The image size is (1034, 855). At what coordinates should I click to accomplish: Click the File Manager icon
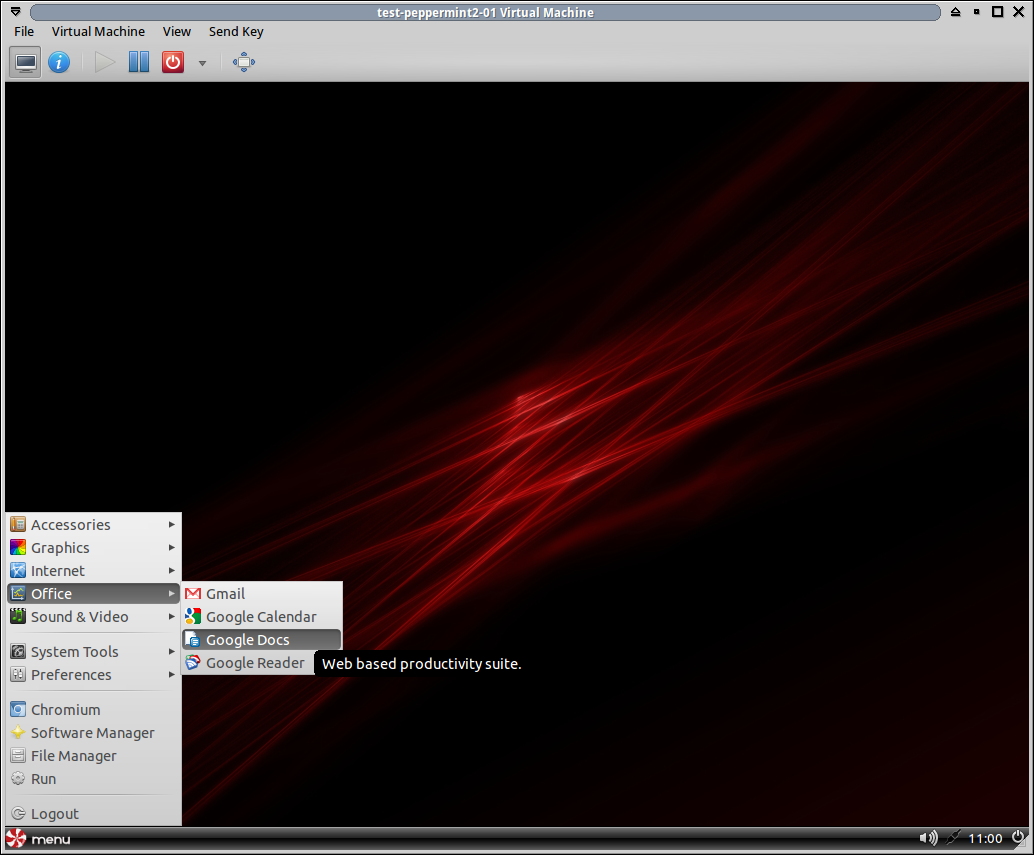[18, 756]
